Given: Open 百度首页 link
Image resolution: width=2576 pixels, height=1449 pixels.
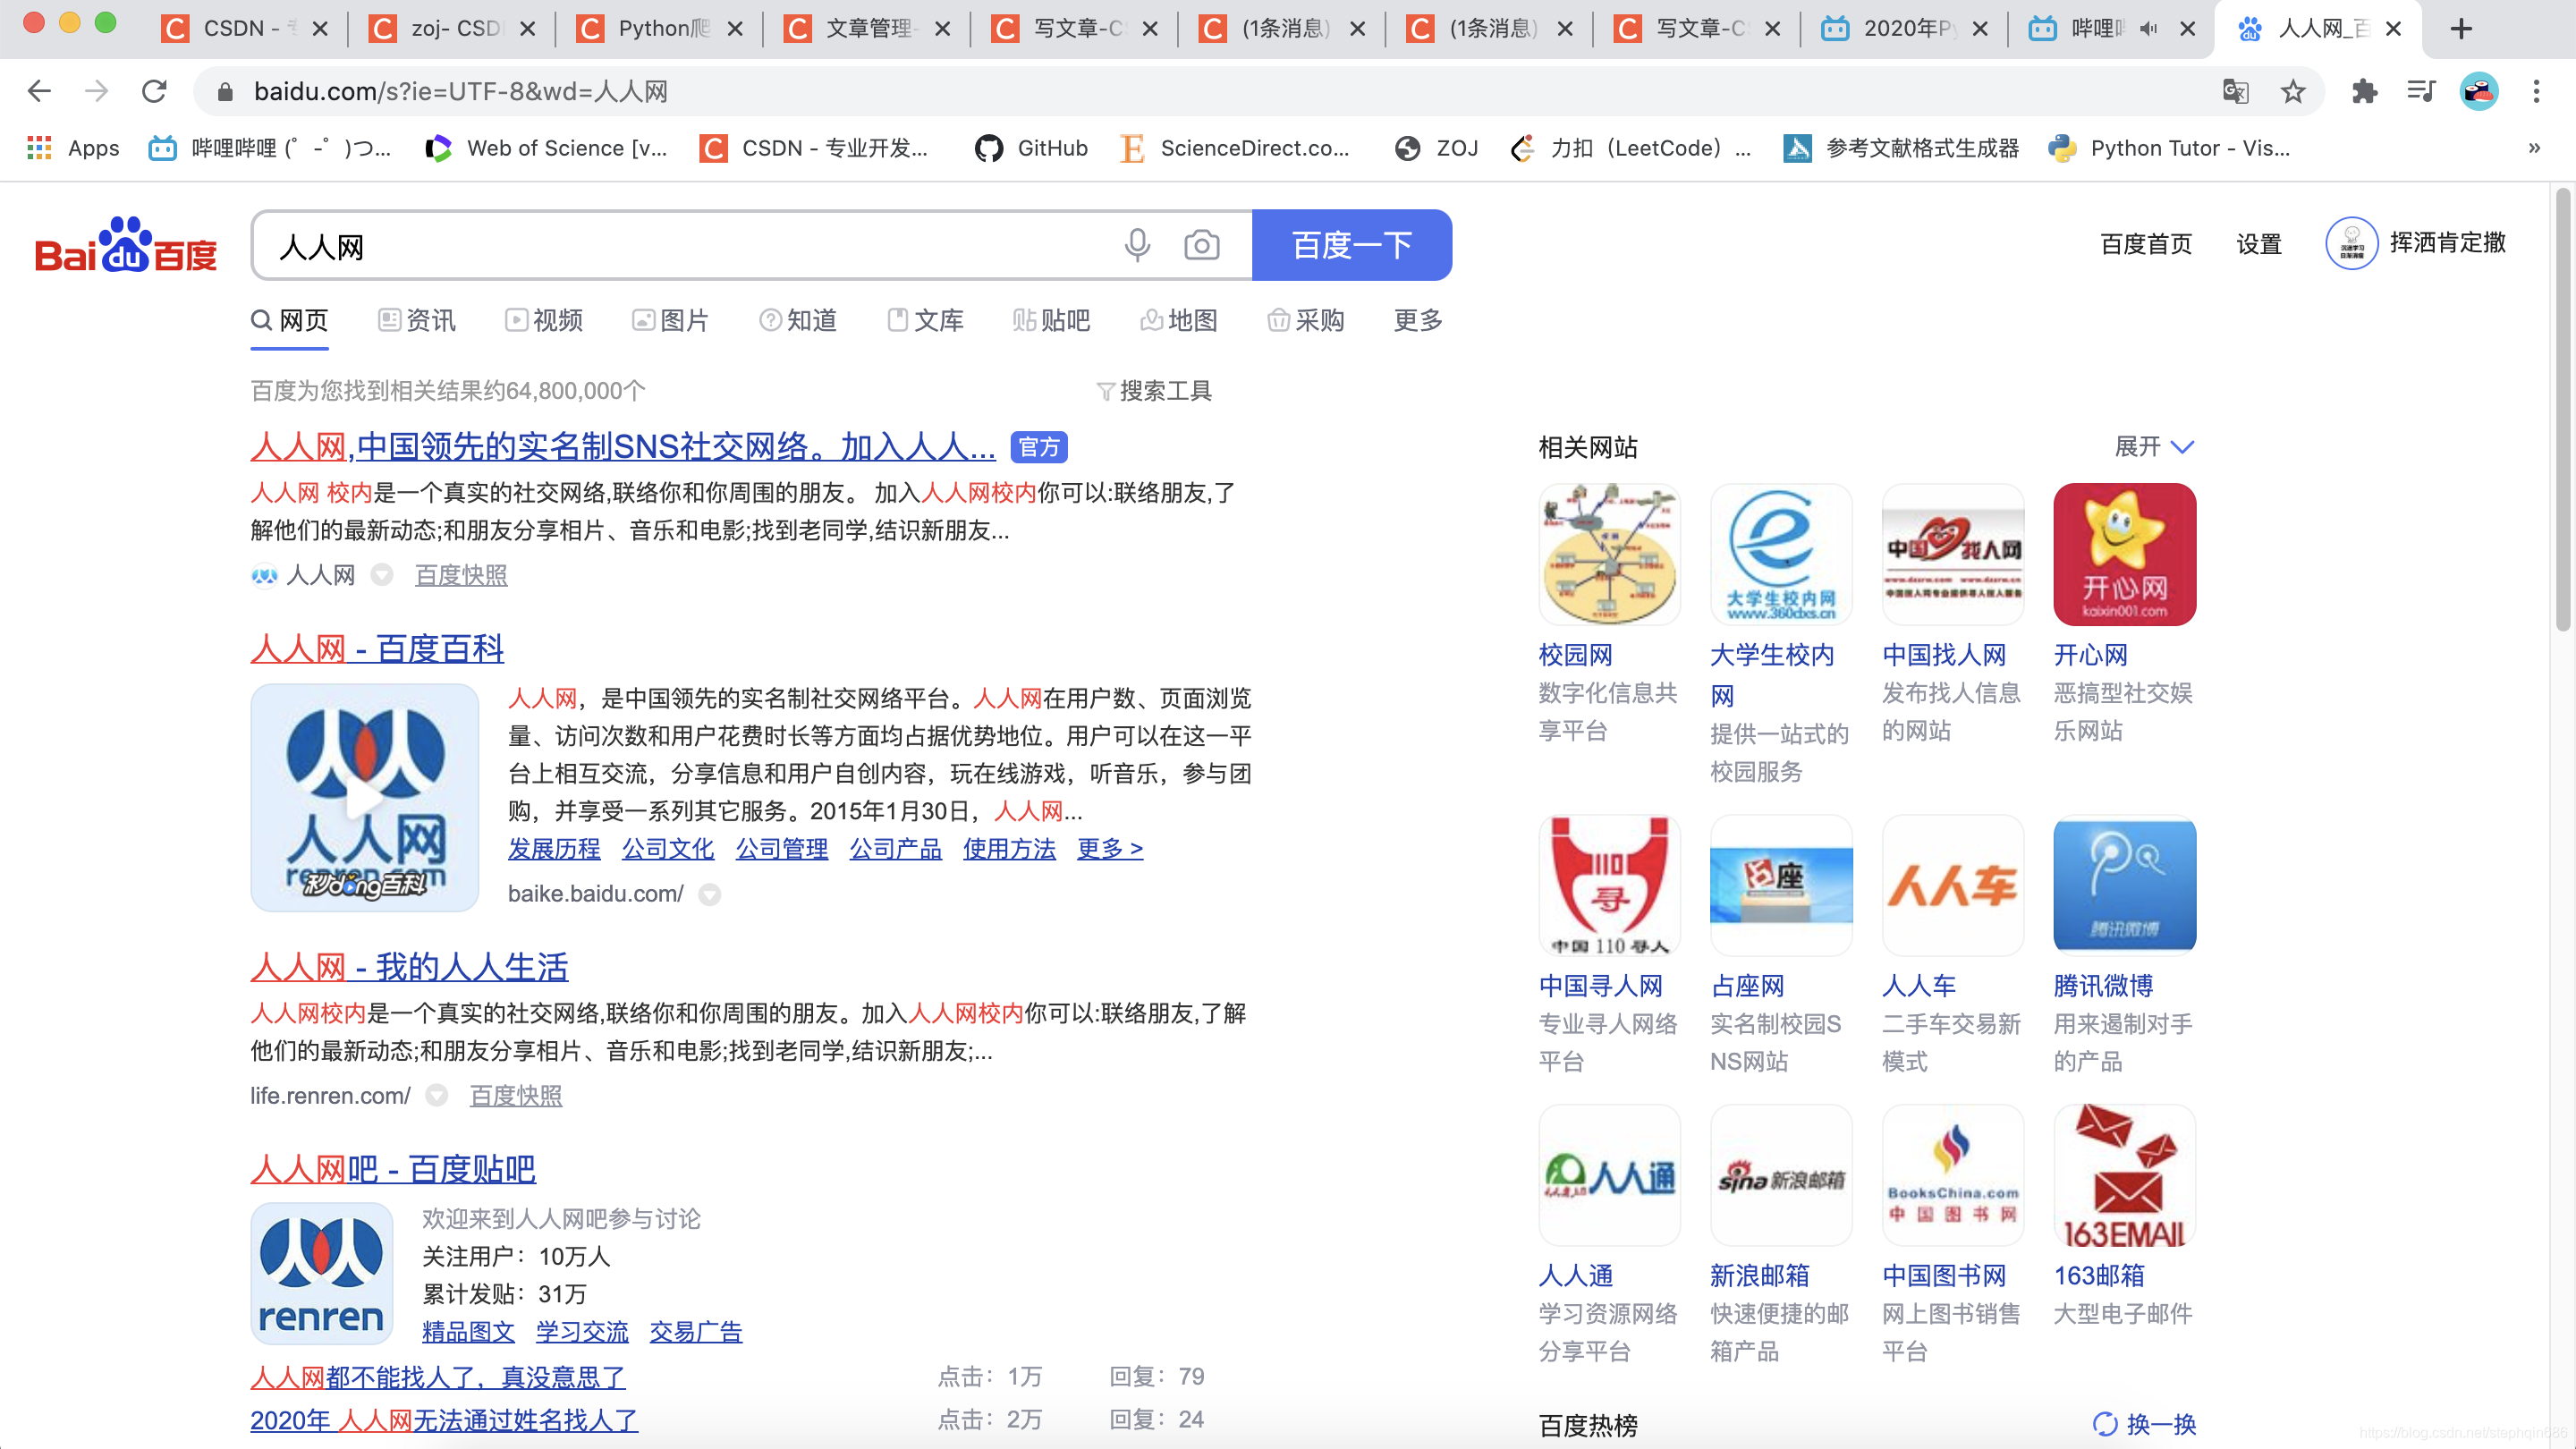Looking at the screenshot, I should [2146, 243].
